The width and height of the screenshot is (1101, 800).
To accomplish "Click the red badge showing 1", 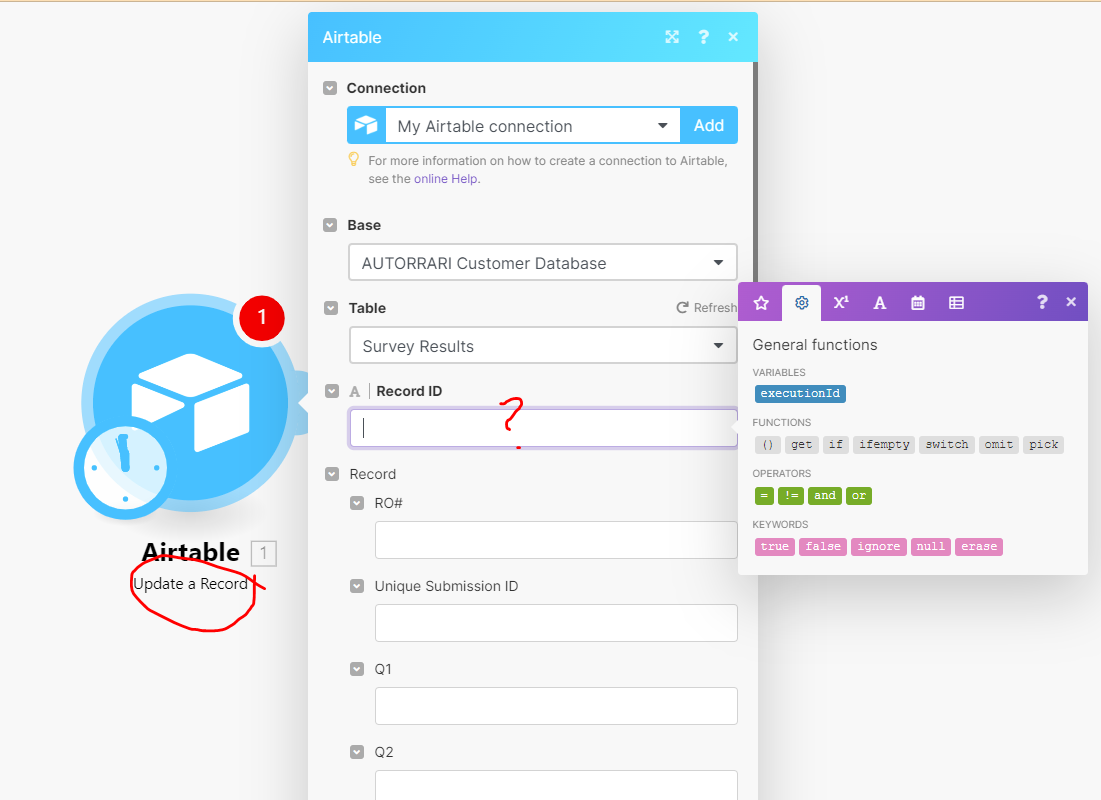I will pos(262,317).
